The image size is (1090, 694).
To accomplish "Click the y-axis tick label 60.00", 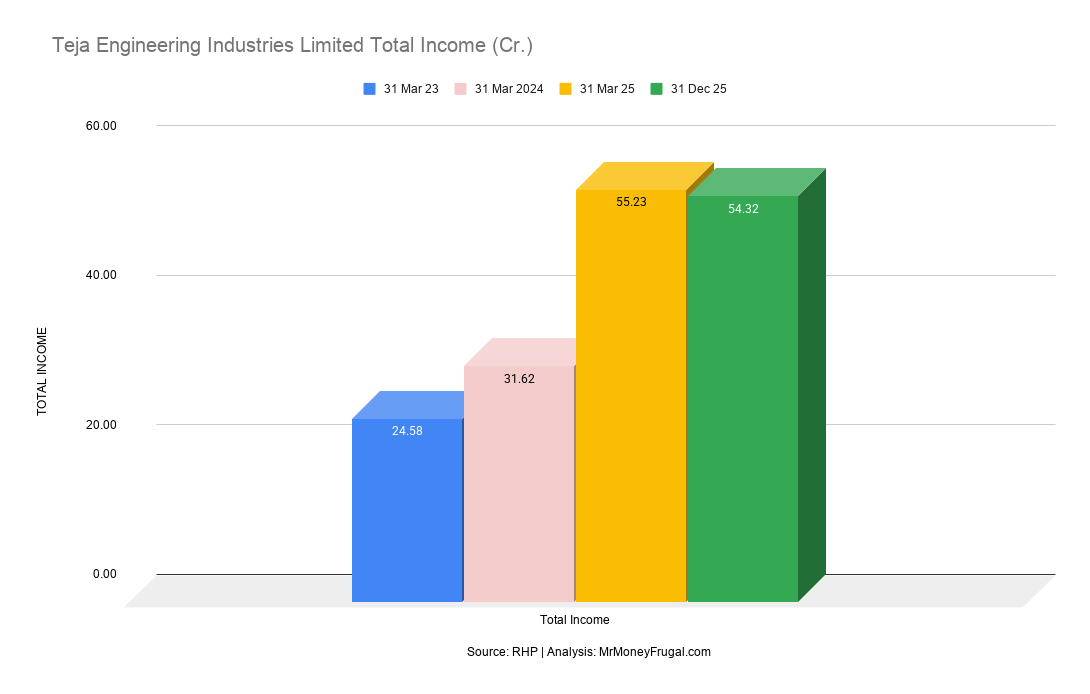I will [x=101, y=126].
